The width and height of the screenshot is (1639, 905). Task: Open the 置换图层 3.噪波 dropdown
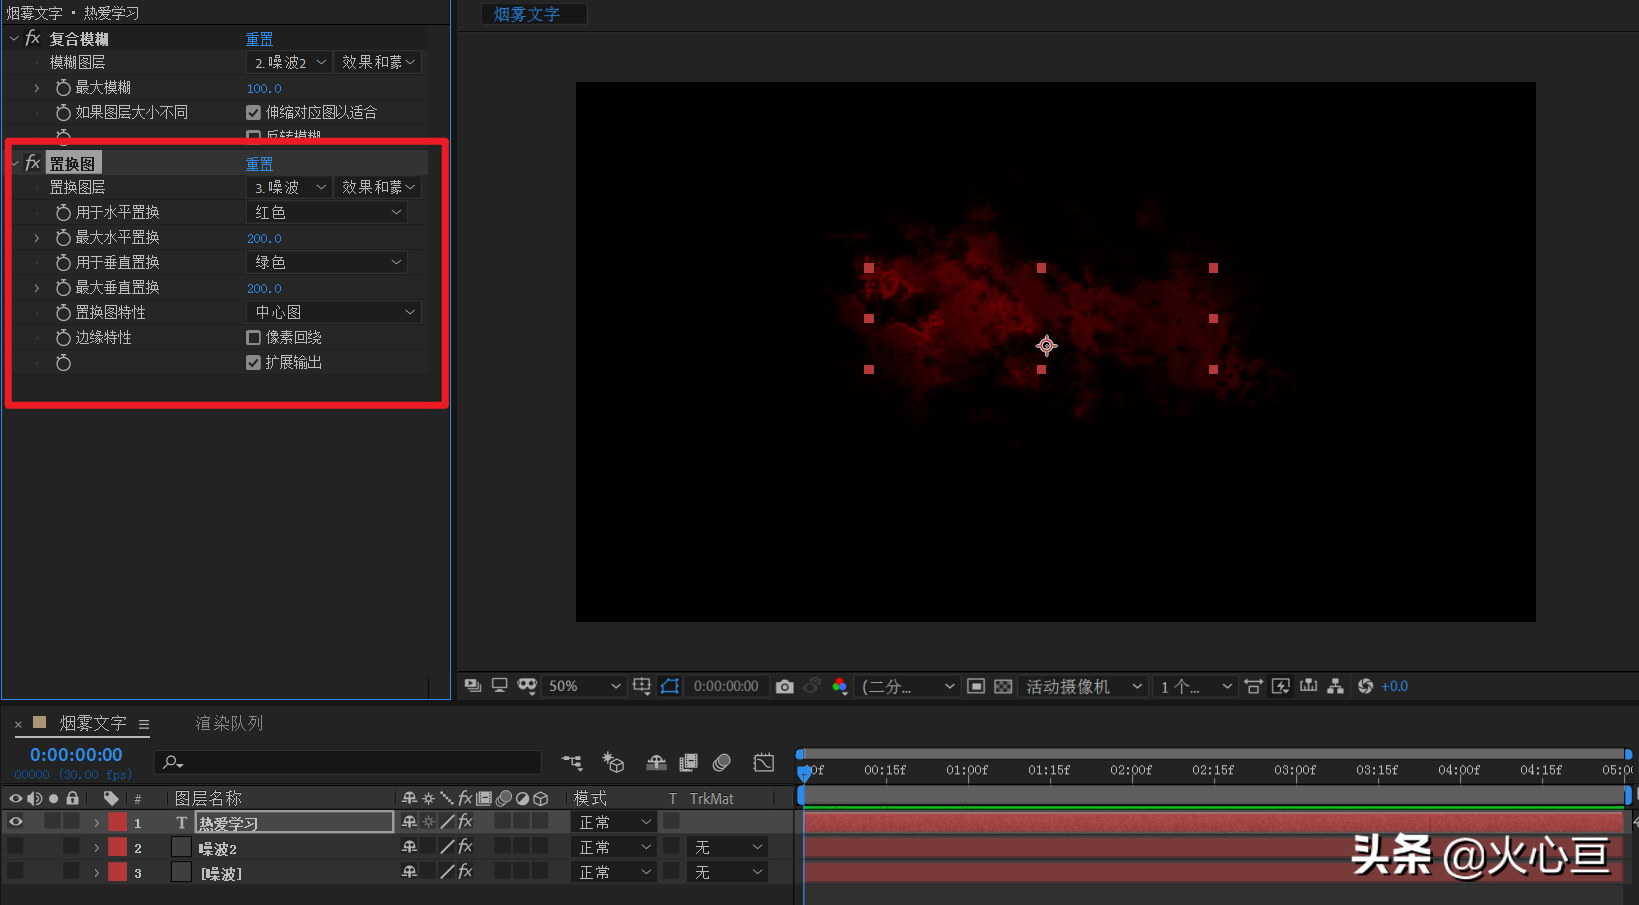289,187
